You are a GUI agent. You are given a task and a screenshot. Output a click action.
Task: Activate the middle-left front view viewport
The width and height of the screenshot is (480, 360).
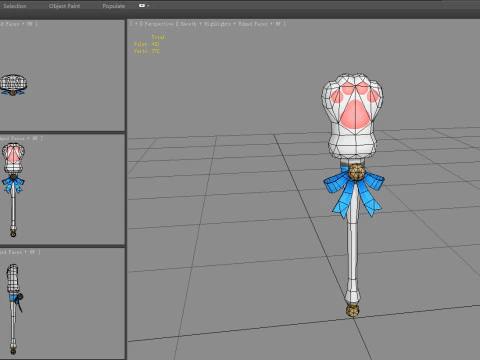62,189
